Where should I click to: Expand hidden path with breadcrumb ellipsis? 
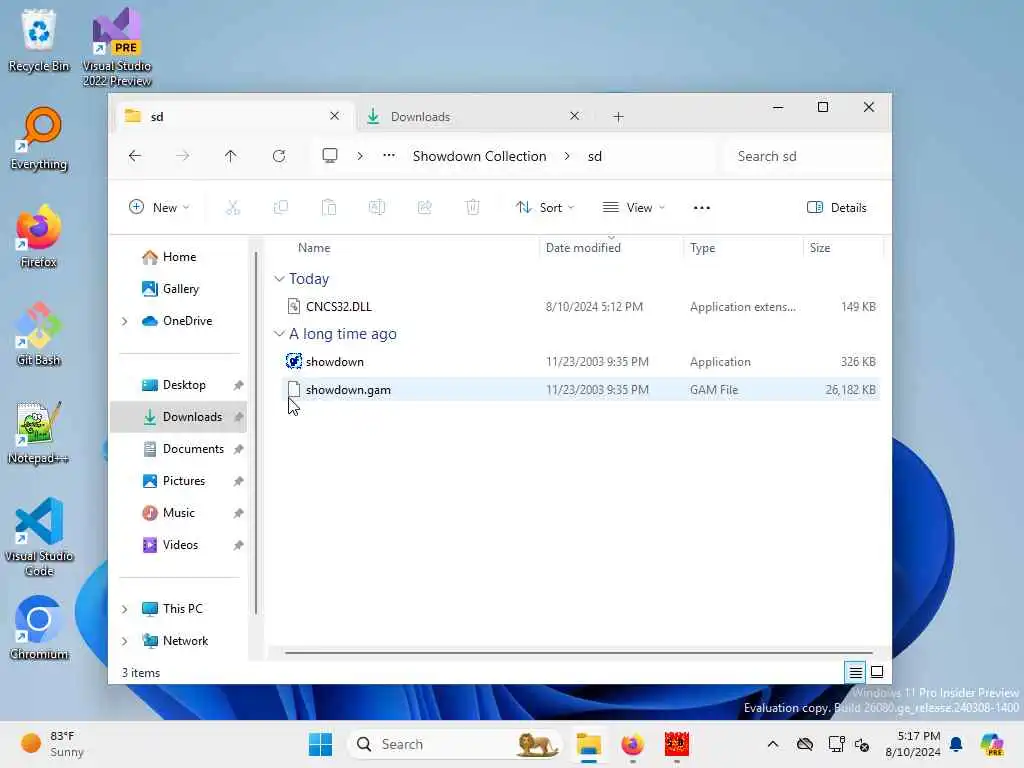point(389,155)
